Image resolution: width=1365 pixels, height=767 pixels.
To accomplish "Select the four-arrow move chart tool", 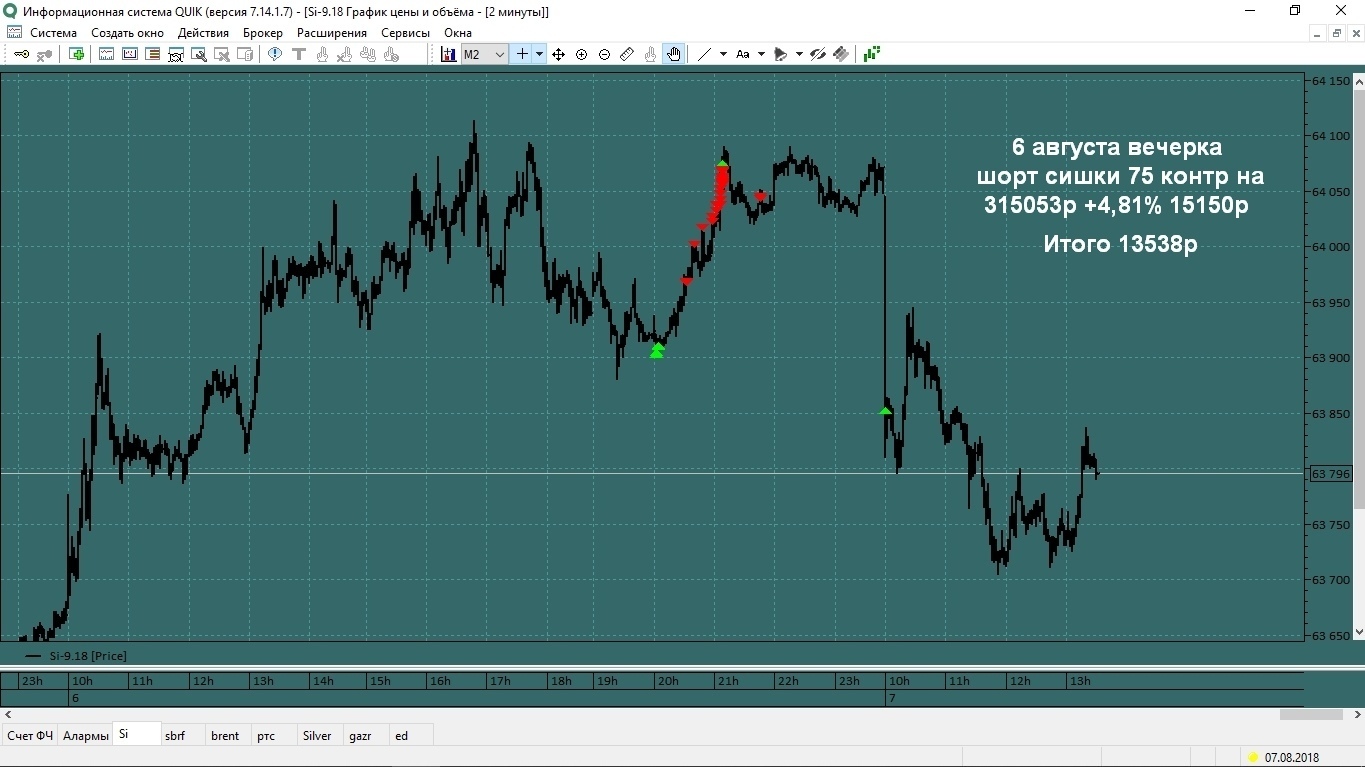I will tap(558, 54).
